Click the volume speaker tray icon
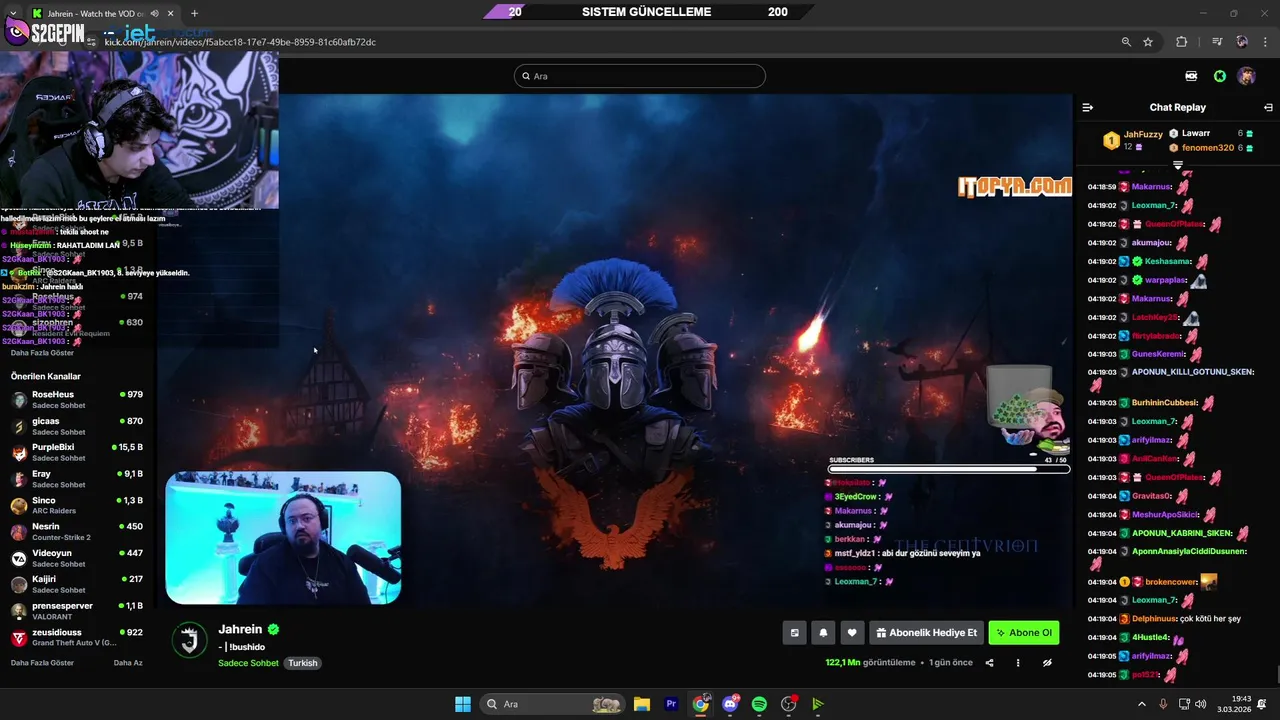Image resolution: width=1280 pixels, height=720 pixels. (1201, 704)
